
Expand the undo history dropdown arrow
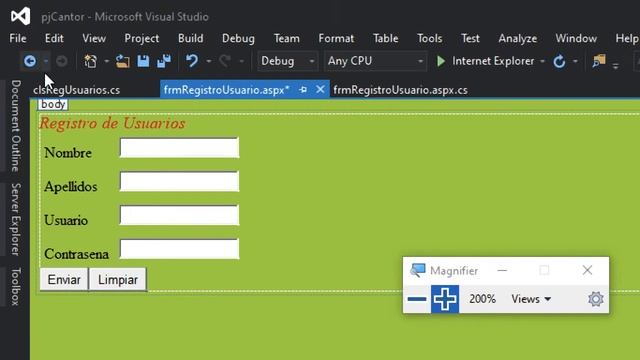tap(209, 61)
